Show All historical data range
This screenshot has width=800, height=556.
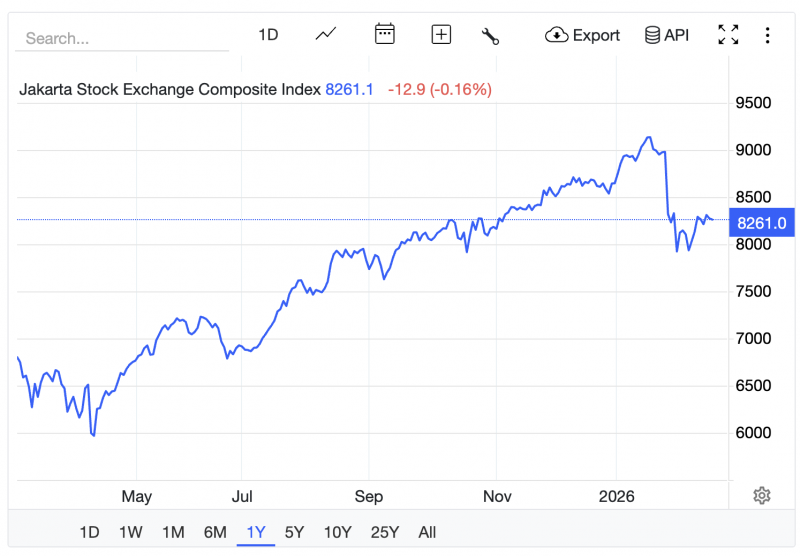(427, 532)
